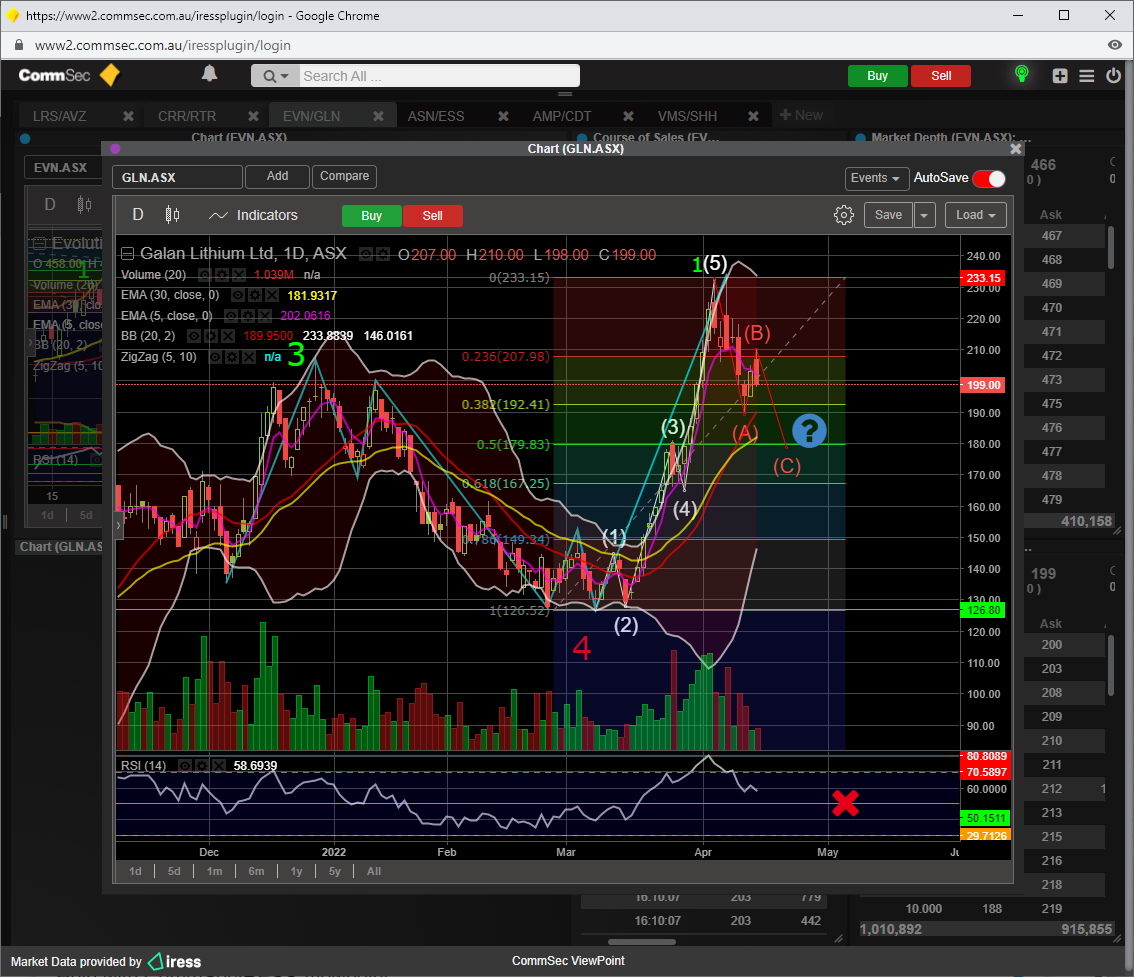Click the green lightbulb icon in header
The width and height of the screenshot is (1134, 977).
tap(1022, 74)
